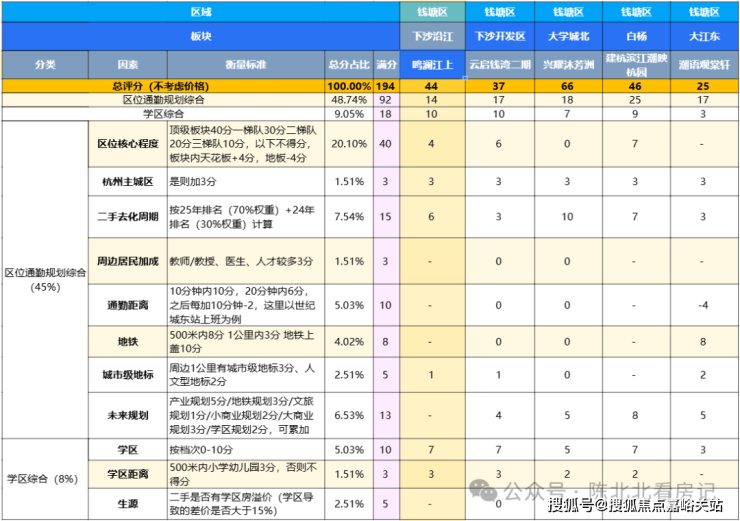The width and height of the screenshot is (740, 521).
Task: Select the 40 full score cell
Action: click(386, 144)
